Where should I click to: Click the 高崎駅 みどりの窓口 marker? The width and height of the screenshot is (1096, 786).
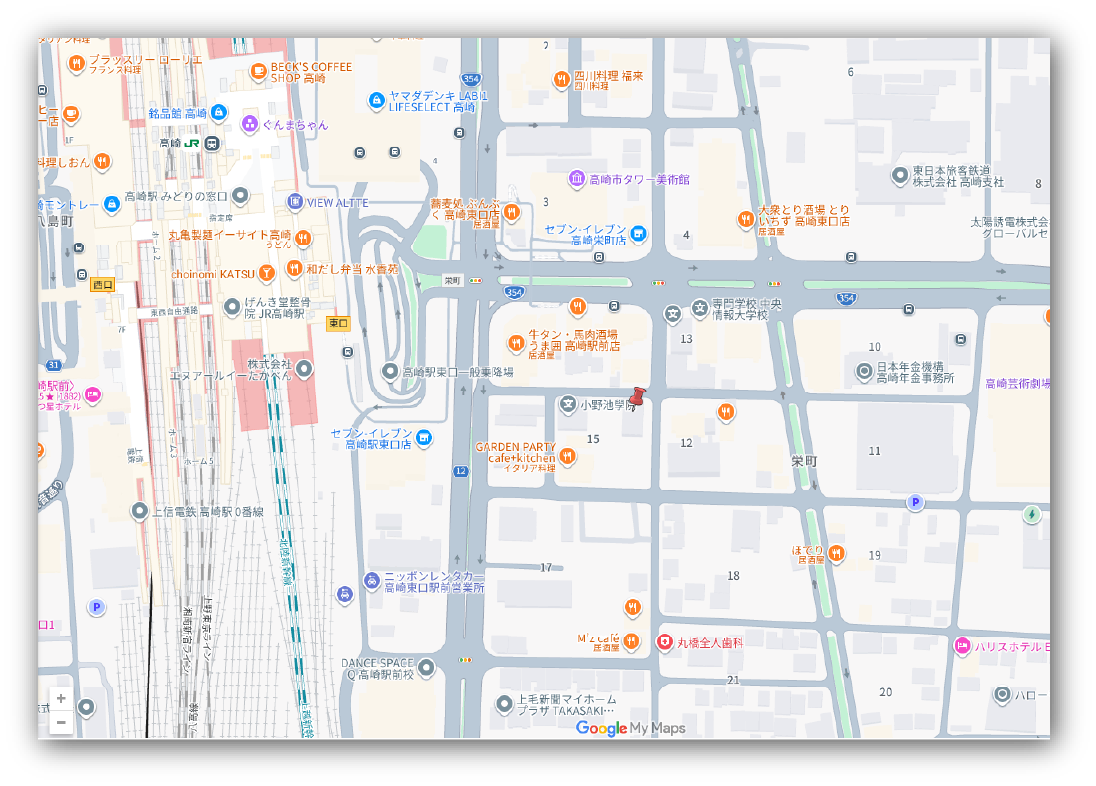[240, 195]
